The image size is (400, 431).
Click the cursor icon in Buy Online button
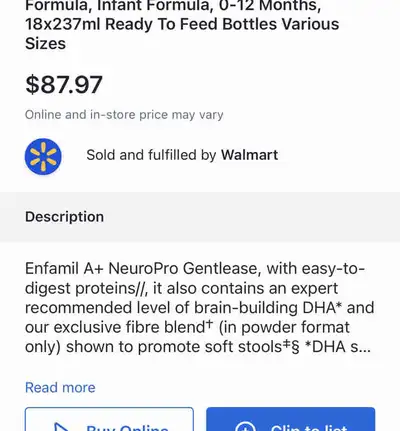point(62,428)
